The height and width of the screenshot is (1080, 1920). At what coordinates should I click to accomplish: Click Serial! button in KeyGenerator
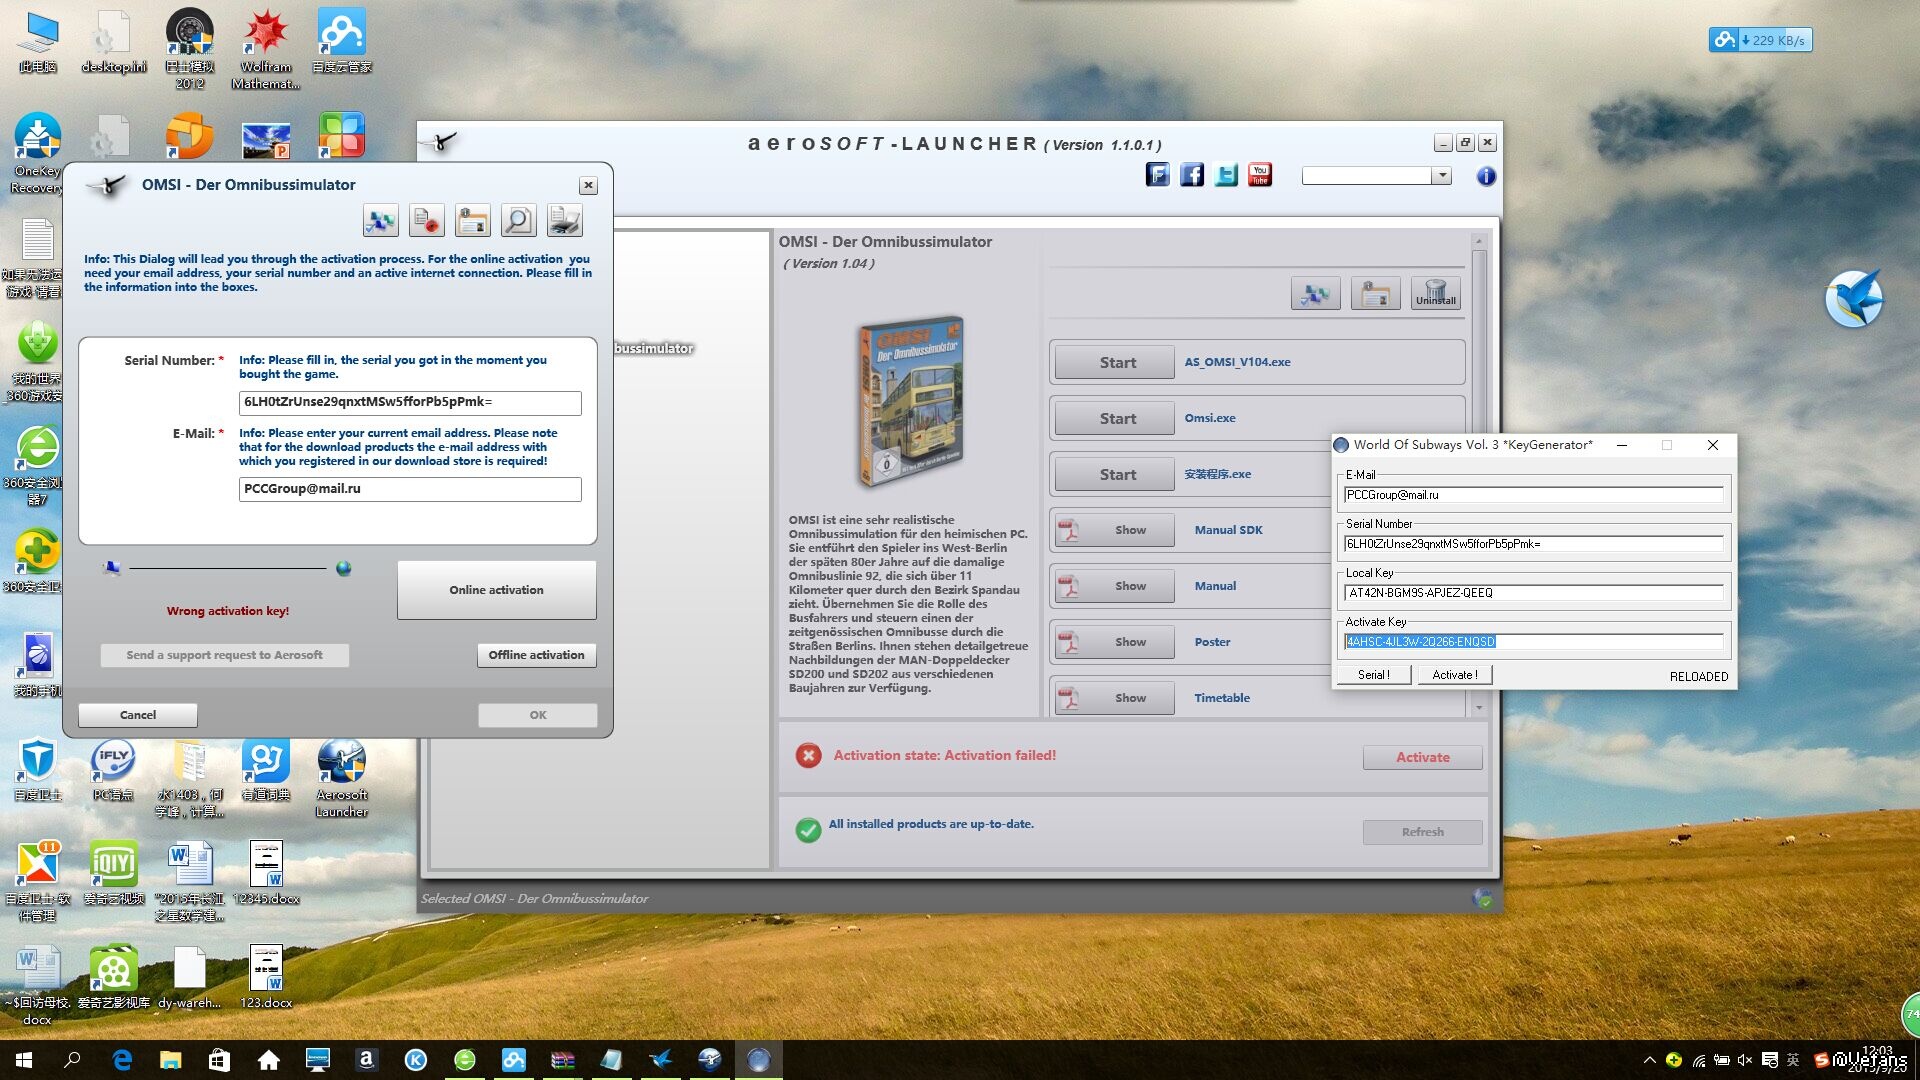tap(1373, 675)
